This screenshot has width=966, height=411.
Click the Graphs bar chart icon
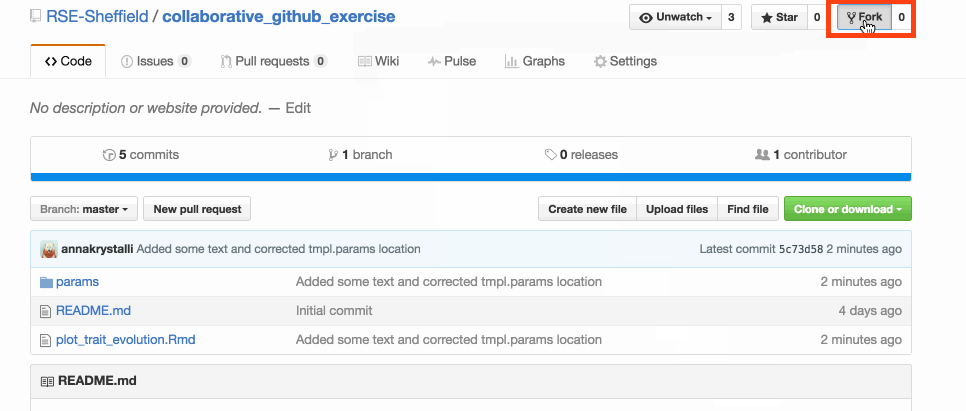(511, 62)
